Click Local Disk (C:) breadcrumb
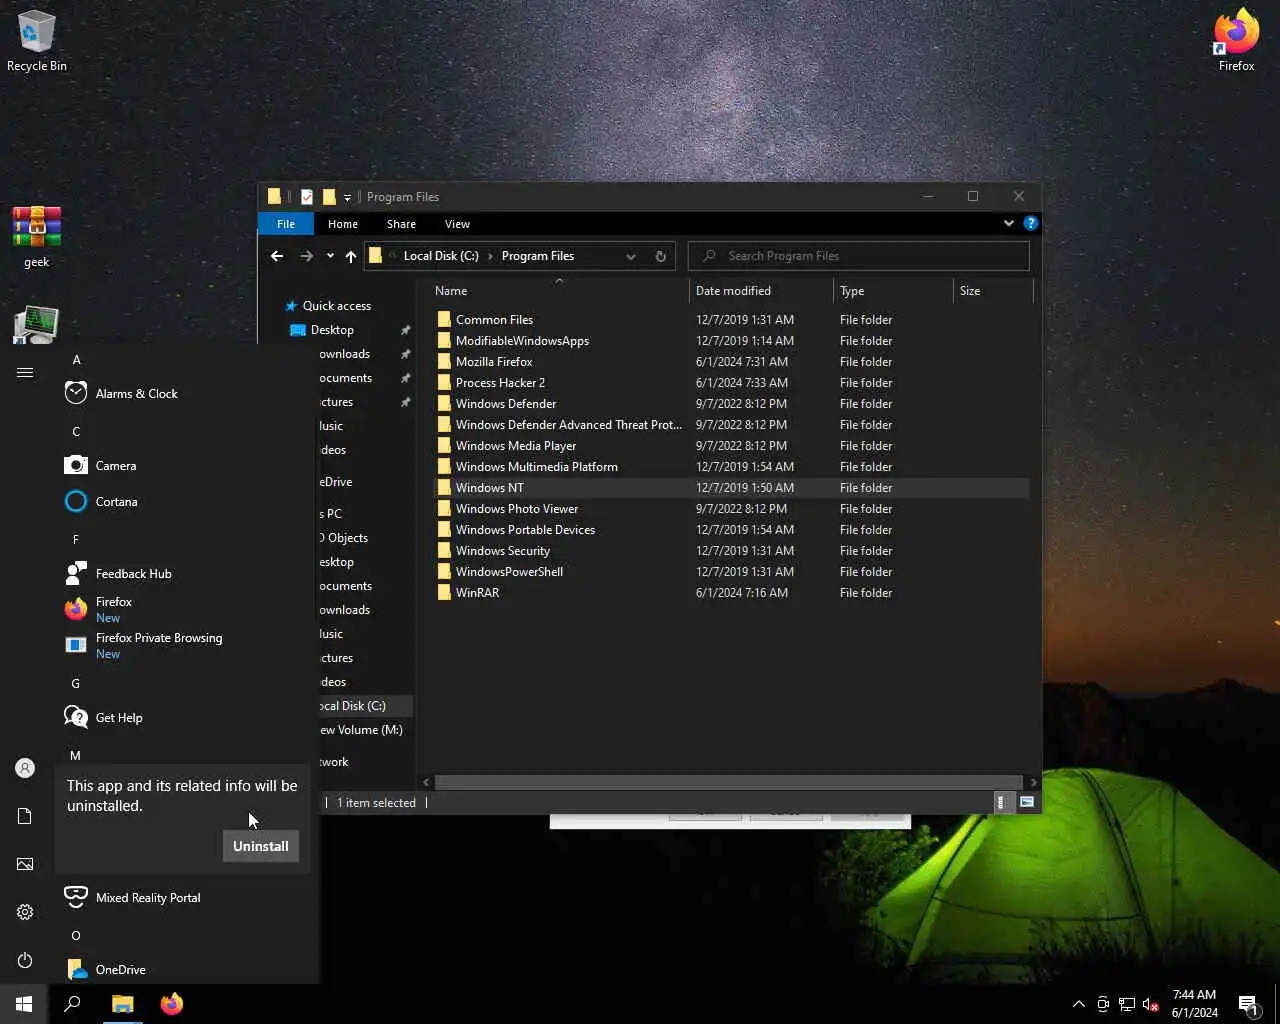The width and height of the screenshot is (1280, 1024). click(x=441, y=256)
